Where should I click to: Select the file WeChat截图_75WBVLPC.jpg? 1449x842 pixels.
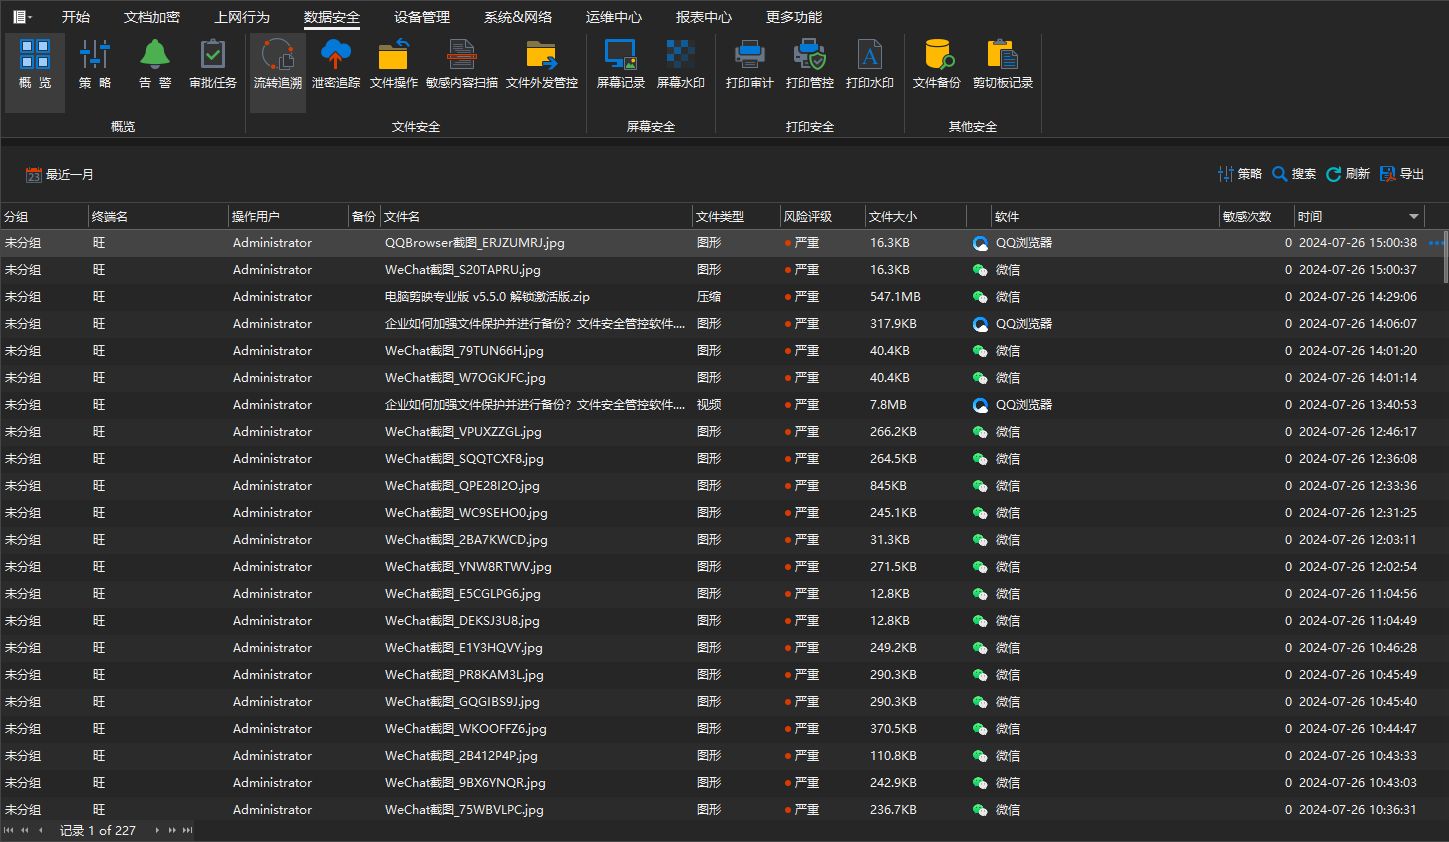465,810
